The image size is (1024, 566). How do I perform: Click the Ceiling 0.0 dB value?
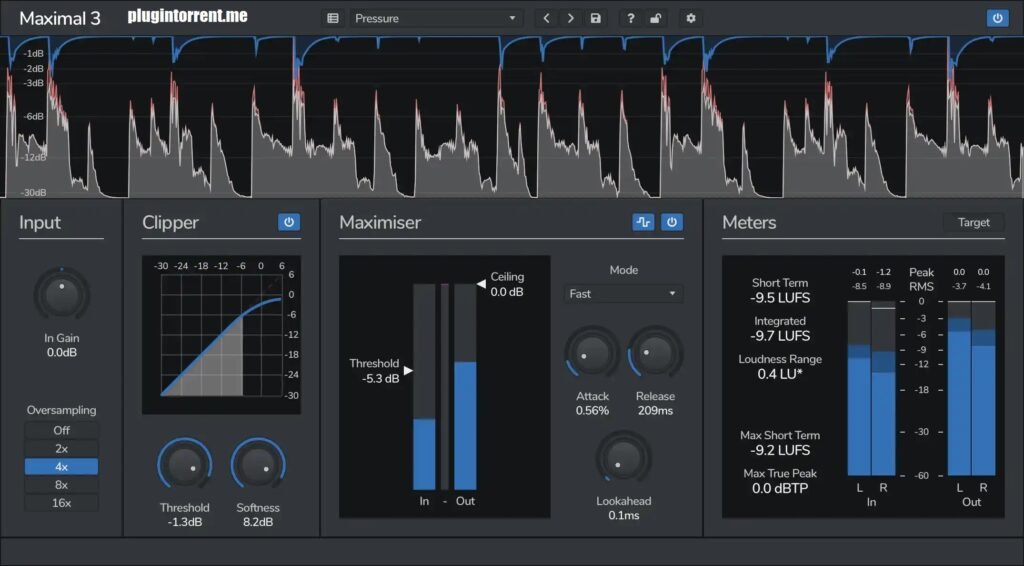click(507, 292)
